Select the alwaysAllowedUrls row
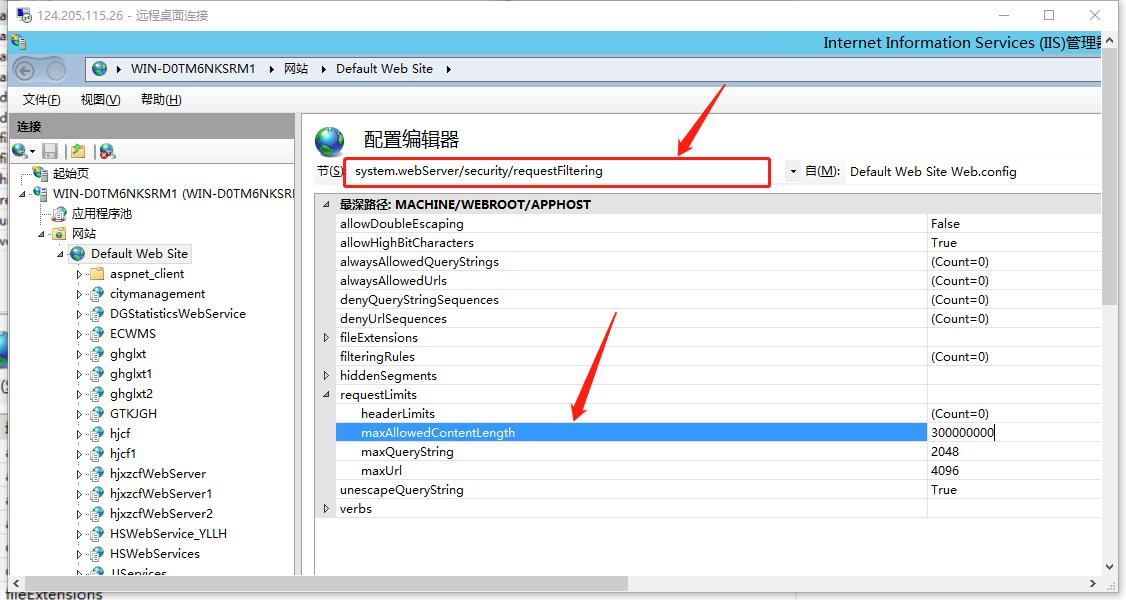Viewport: 1126px width, 600px height. pos(718,281)
